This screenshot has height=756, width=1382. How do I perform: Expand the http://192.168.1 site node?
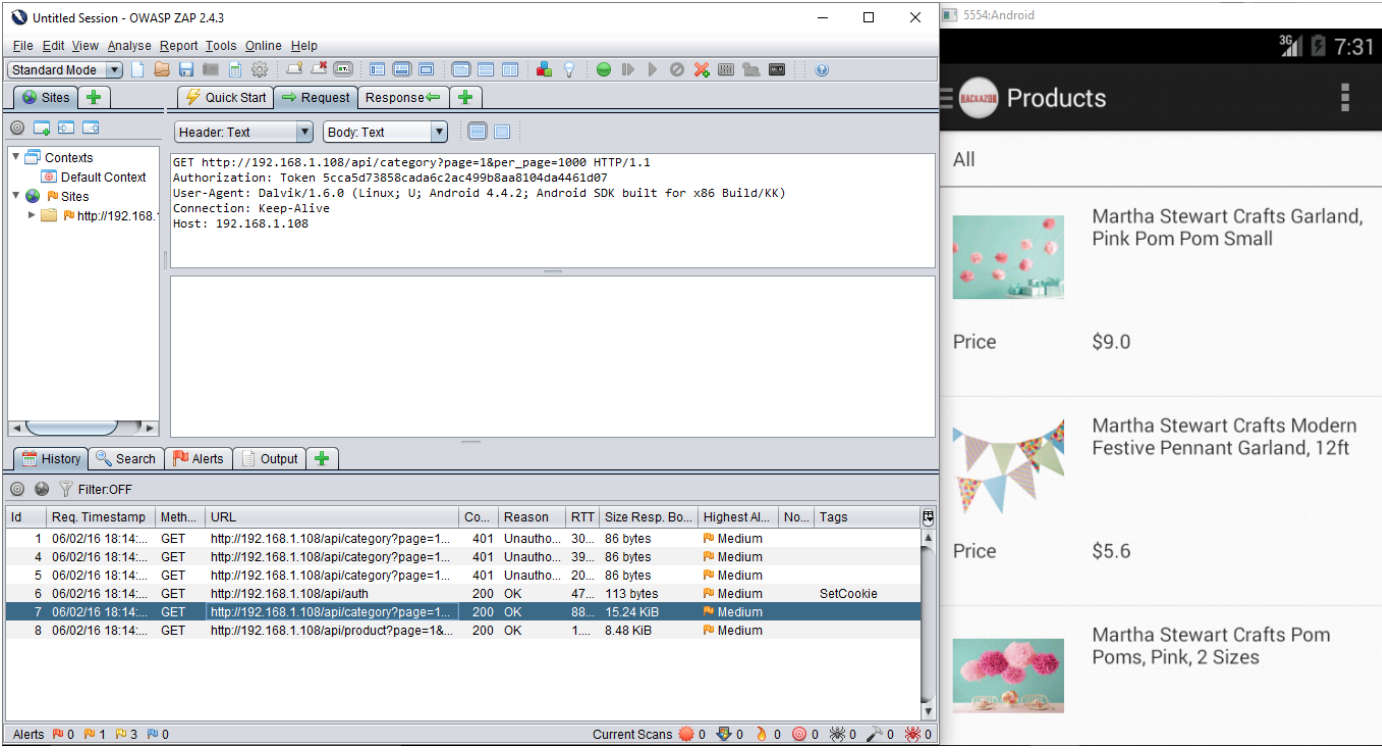coord(32,215)
